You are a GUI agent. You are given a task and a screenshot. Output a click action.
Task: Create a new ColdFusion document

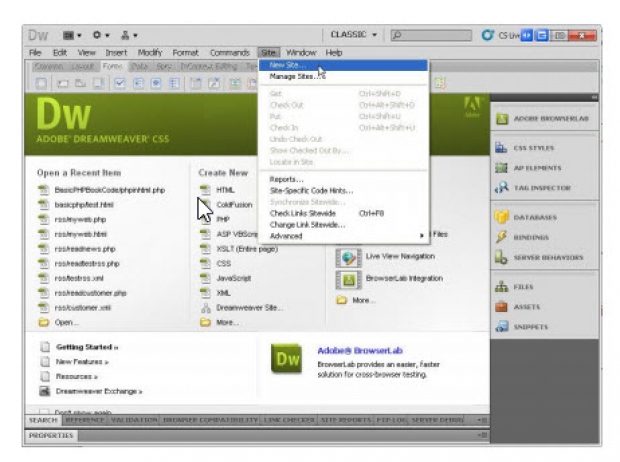pyautogui.click(x=234, y=204)
